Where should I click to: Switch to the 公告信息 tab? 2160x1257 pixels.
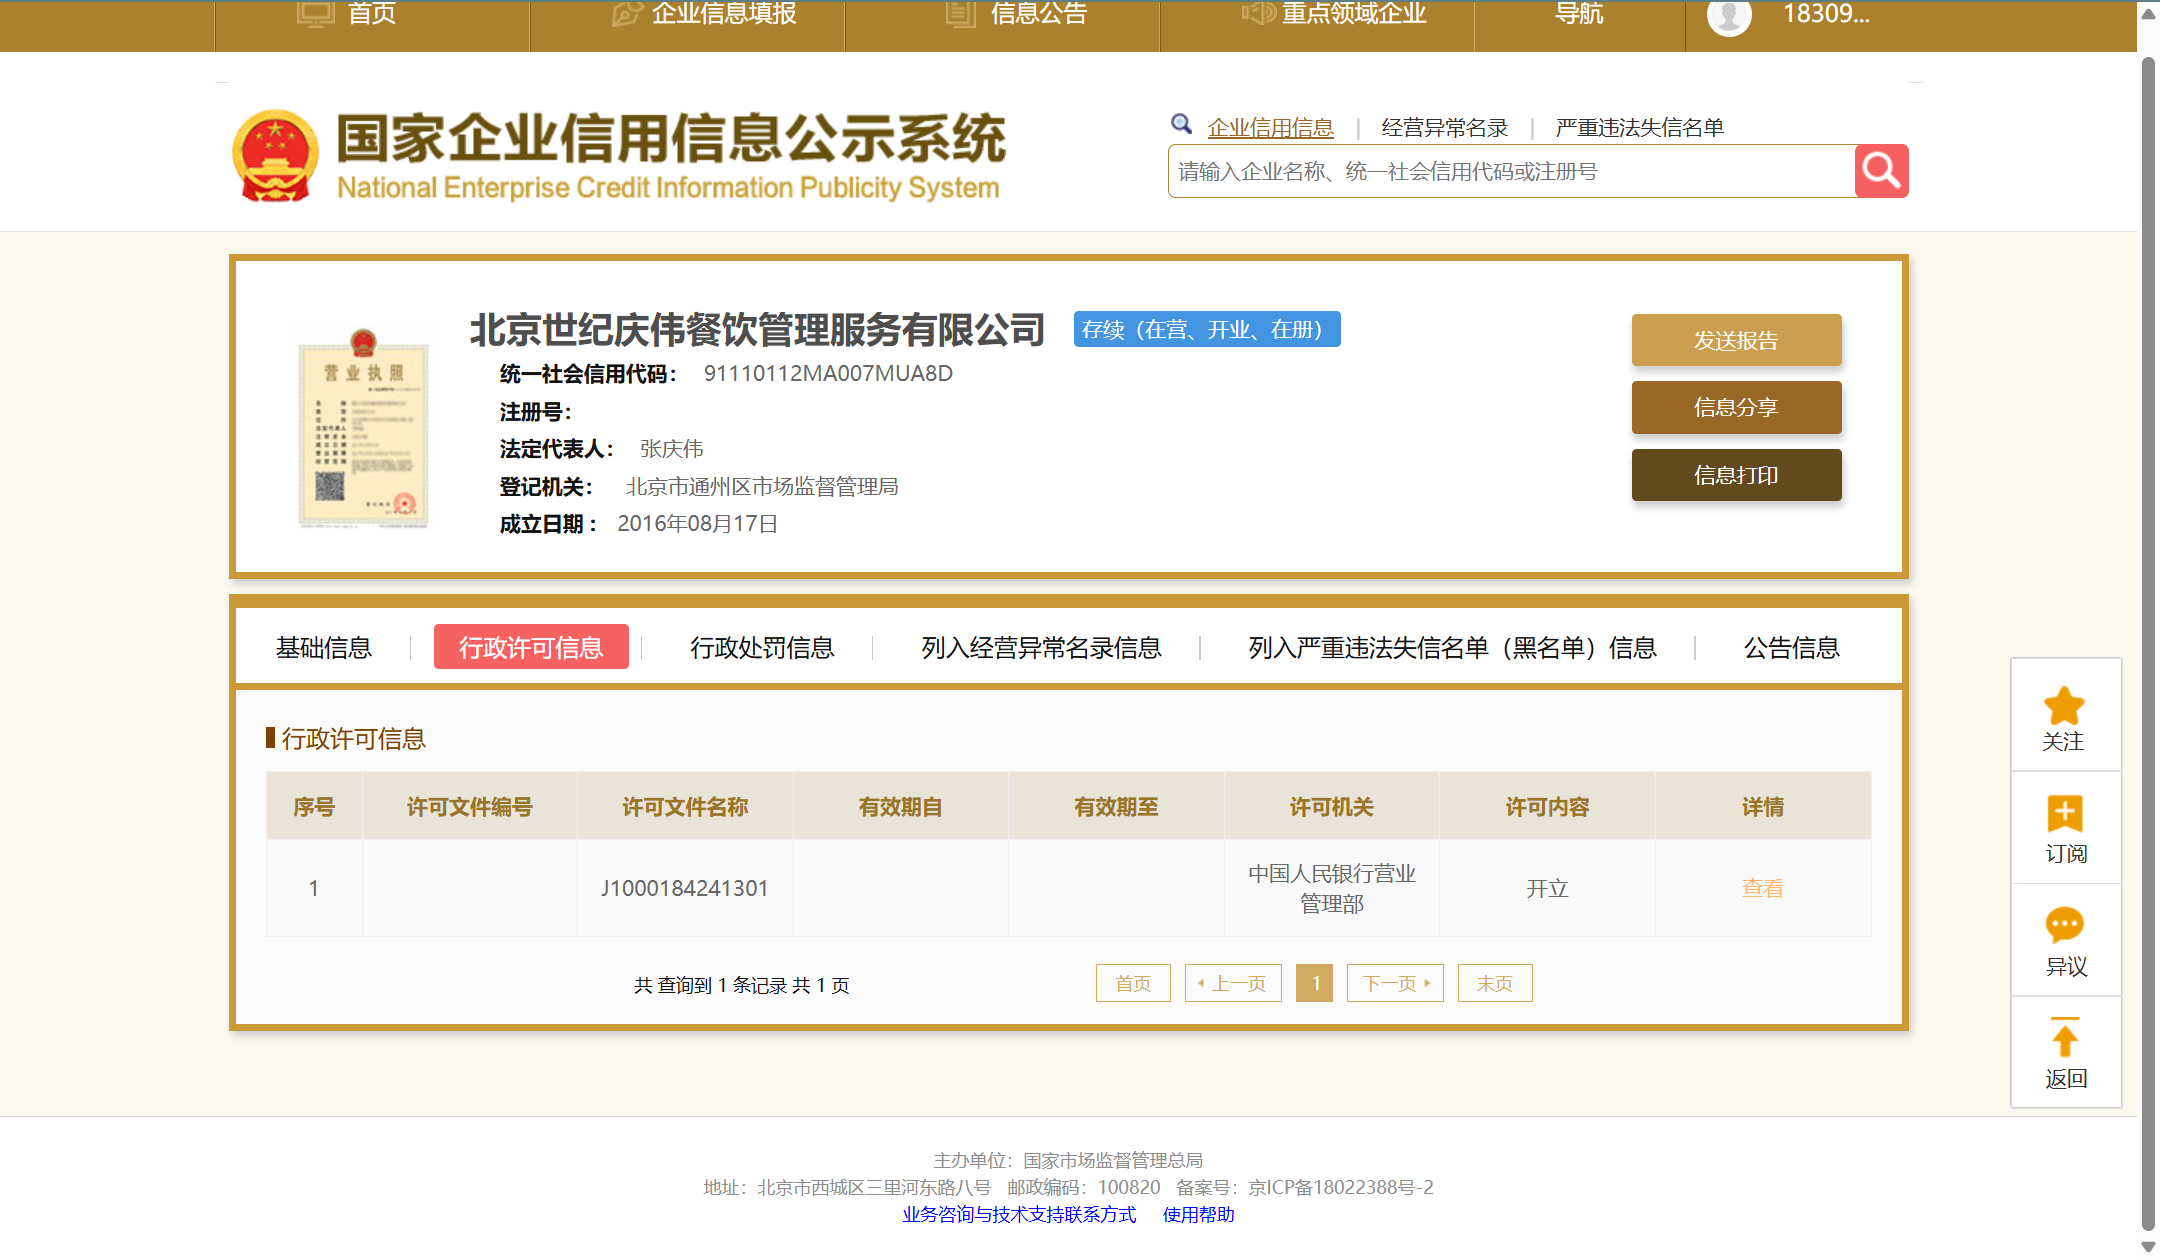click(x=1791, y=647)
